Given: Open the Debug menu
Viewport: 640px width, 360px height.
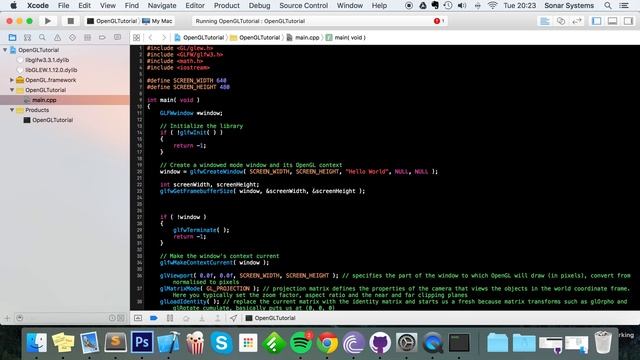Looking at the screenshot, I should 259,6.
